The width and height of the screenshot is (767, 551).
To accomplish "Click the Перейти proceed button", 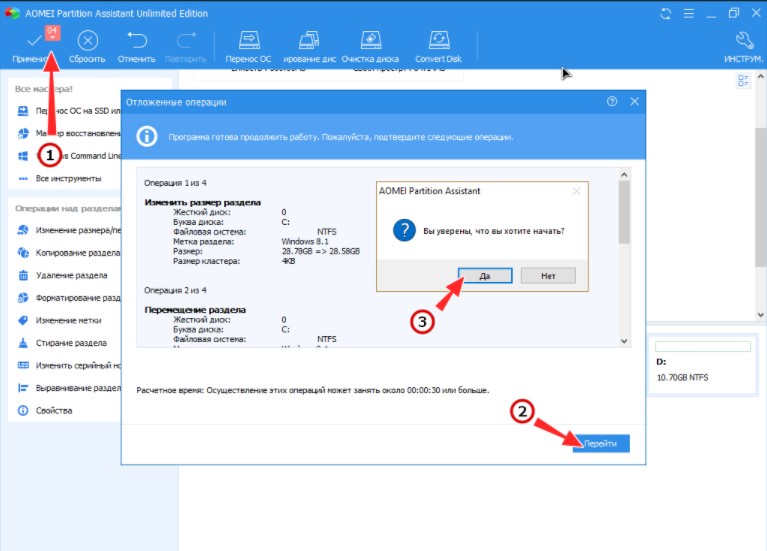I will pyautogui.click(x=601, y=443).
